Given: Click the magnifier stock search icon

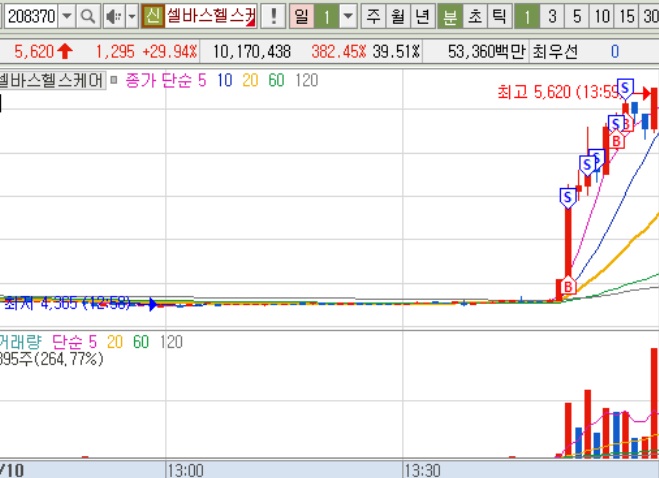Looking at the screenshot, I should (x=87, y=16).
